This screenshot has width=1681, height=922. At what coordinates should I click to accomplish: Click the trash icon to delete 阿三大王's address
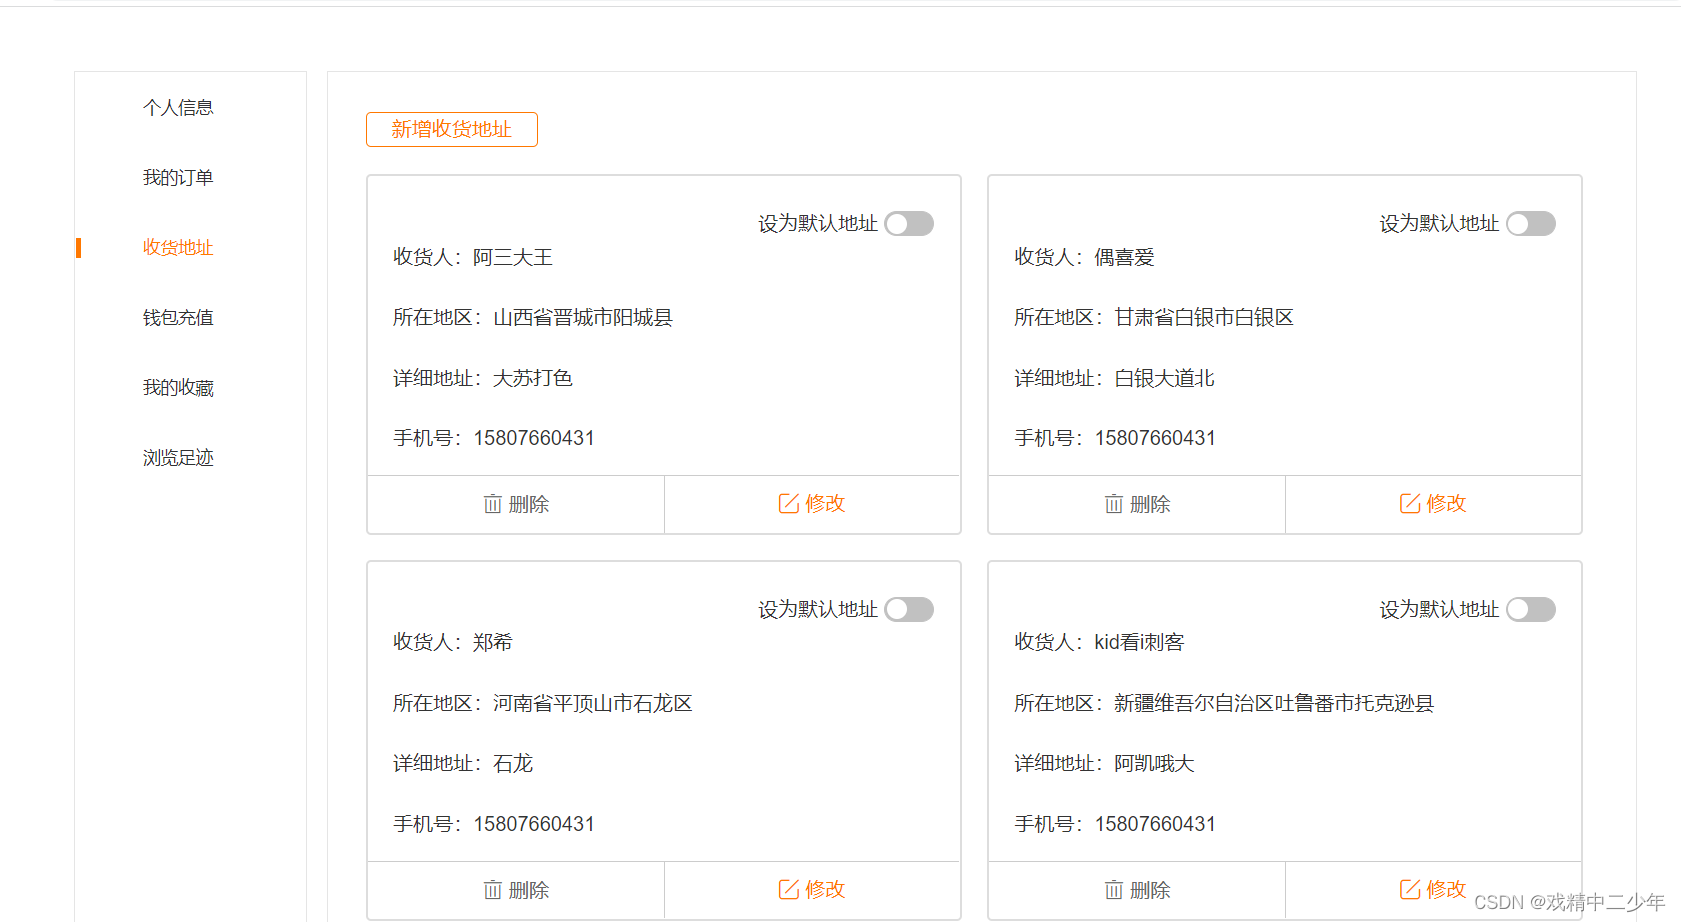click(491, 504)
